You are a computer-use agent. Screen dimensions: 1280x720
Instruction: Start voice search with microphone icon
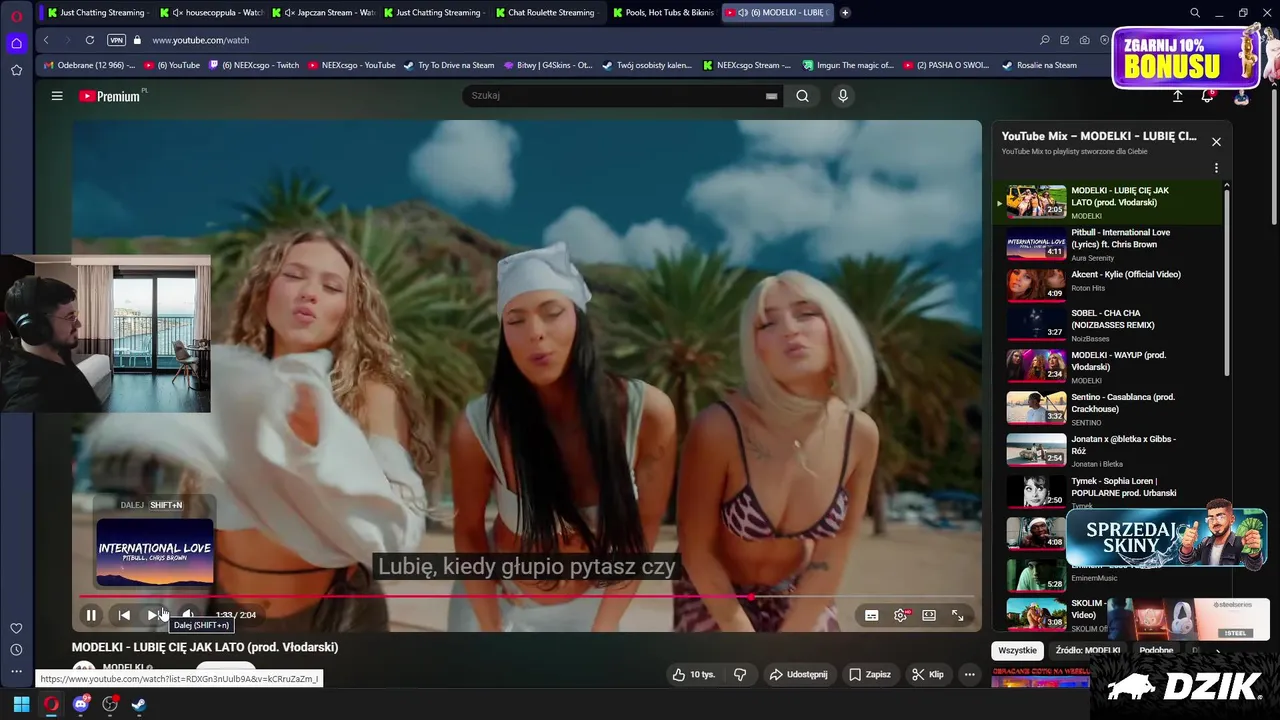(x=843, y=96)
